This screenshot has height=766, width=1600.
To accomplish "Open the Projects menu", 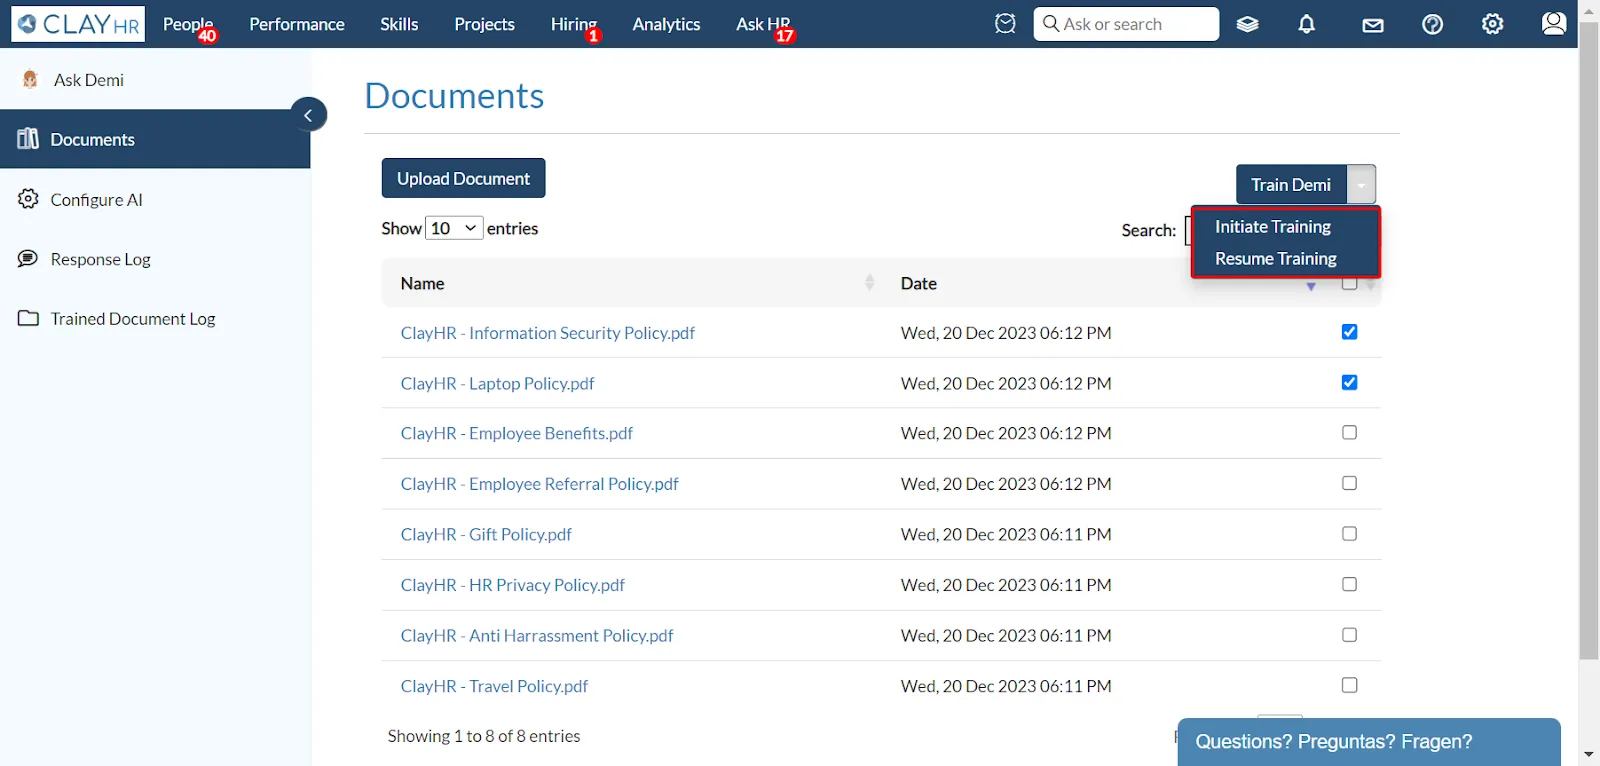I will coord(484,24).
